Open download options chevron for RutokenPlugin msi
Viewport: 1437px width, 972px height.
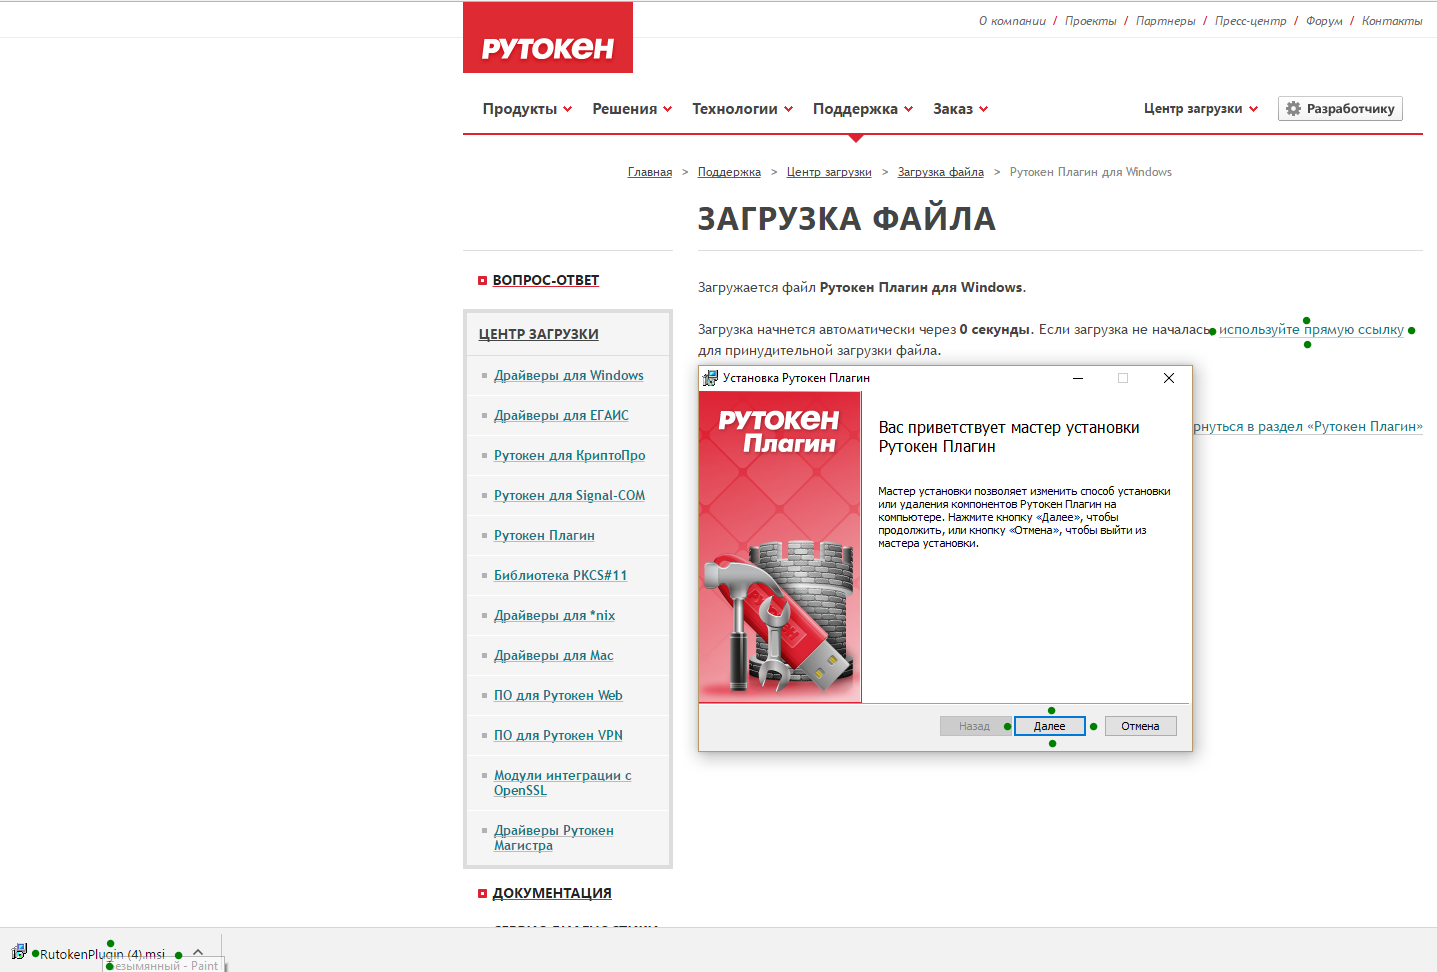198,952
